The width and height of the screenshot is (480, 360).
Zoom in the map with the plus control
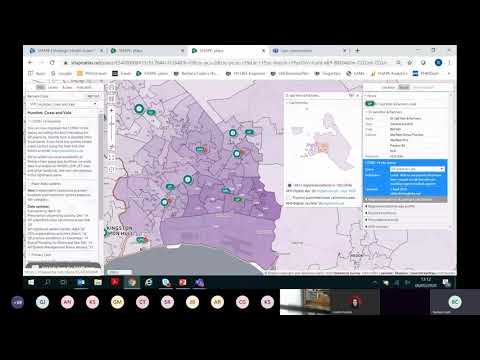(112, 110)
